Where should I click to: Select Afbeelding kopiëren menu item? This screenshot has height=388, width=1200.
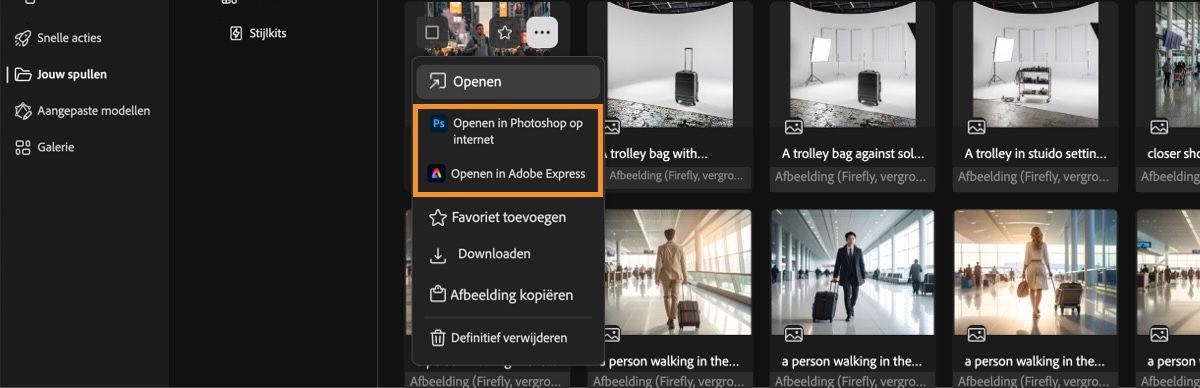click(508, 295)
